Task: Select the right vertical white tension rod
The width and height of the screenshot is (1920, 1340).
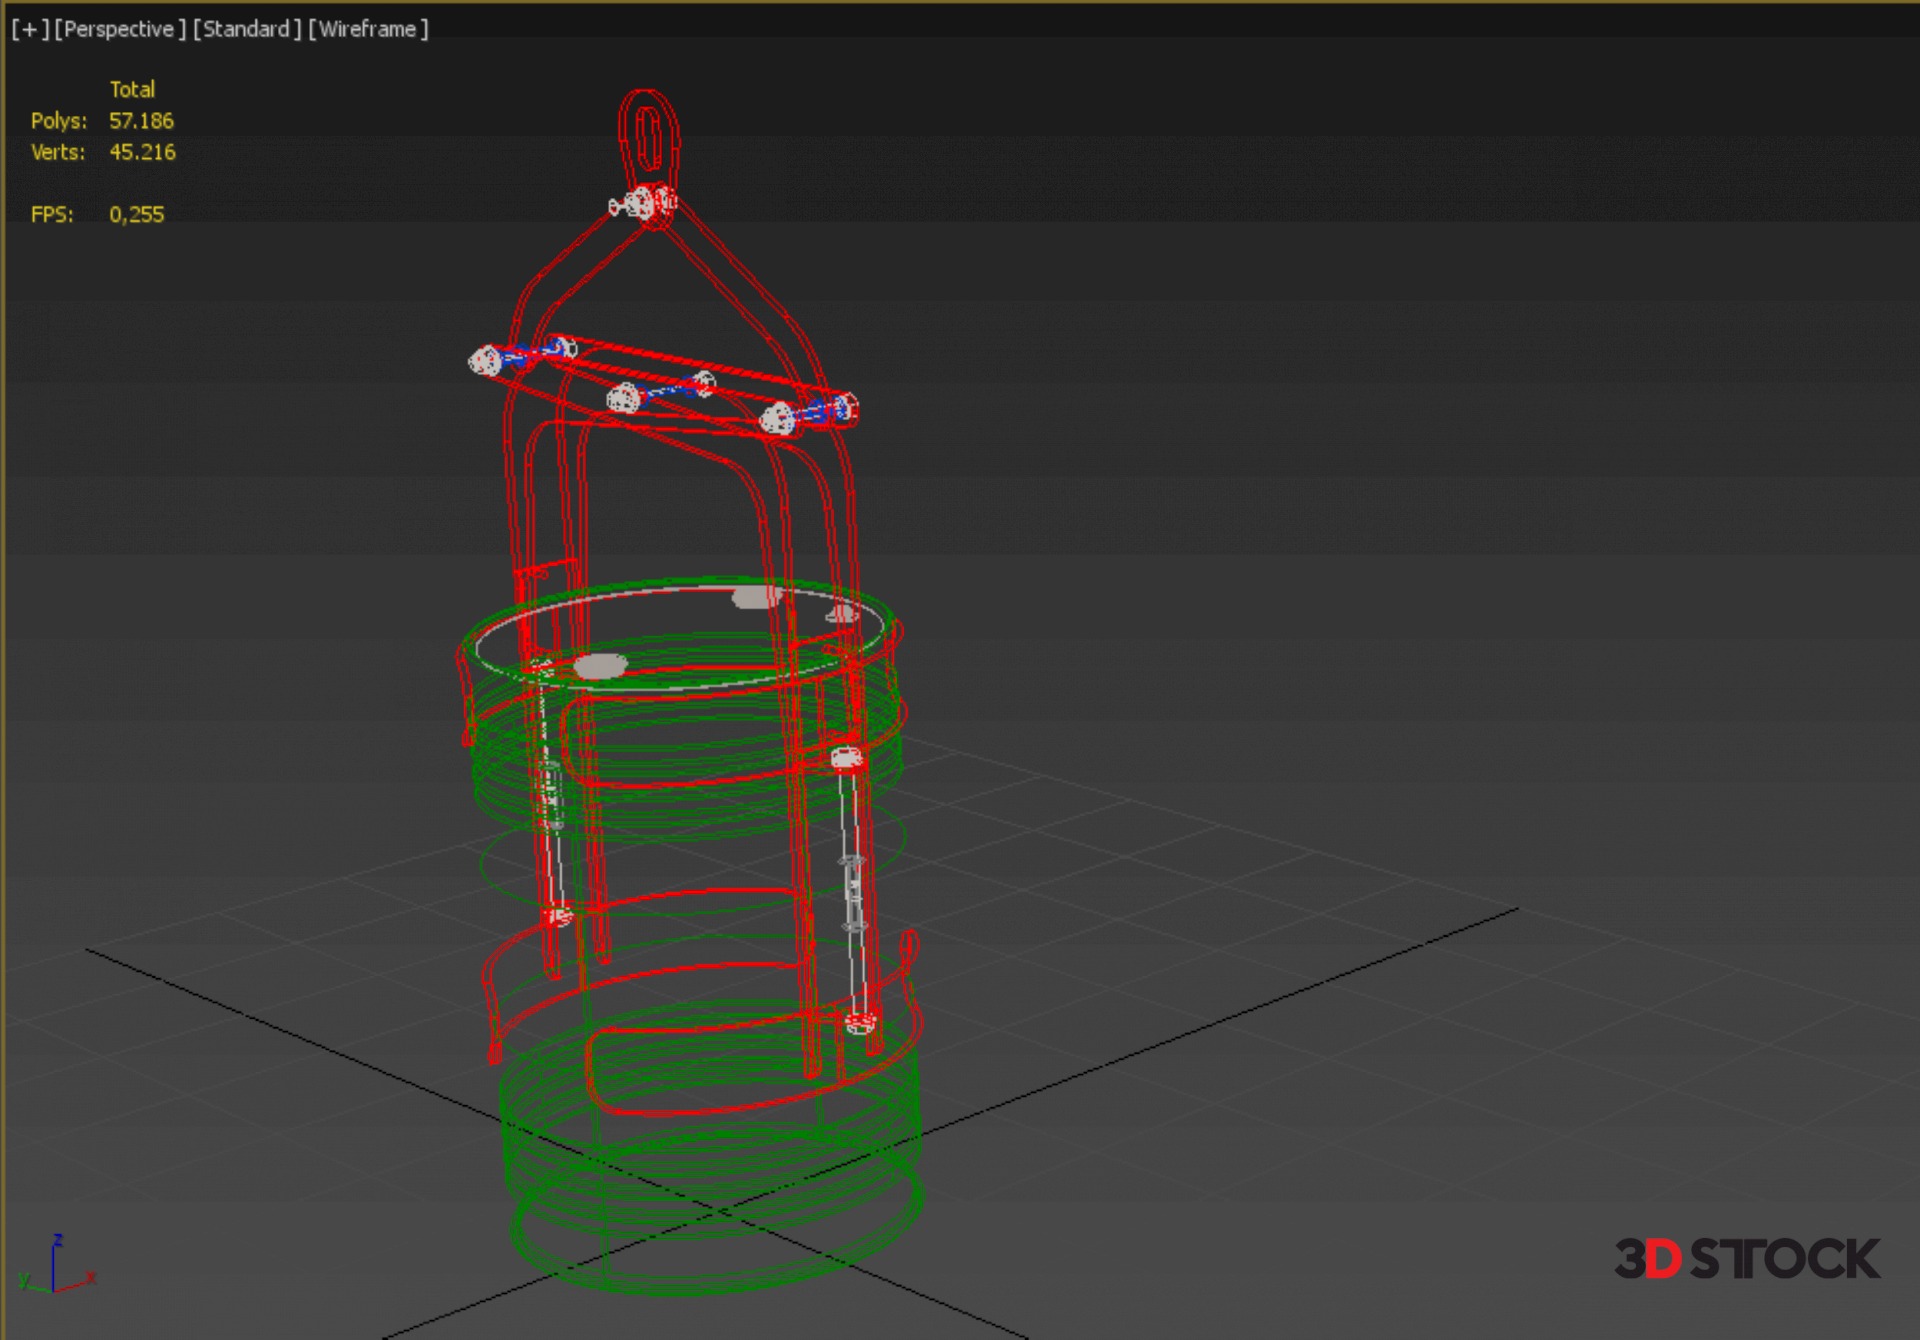Action: pyautogui.click(x=852, y=890)
